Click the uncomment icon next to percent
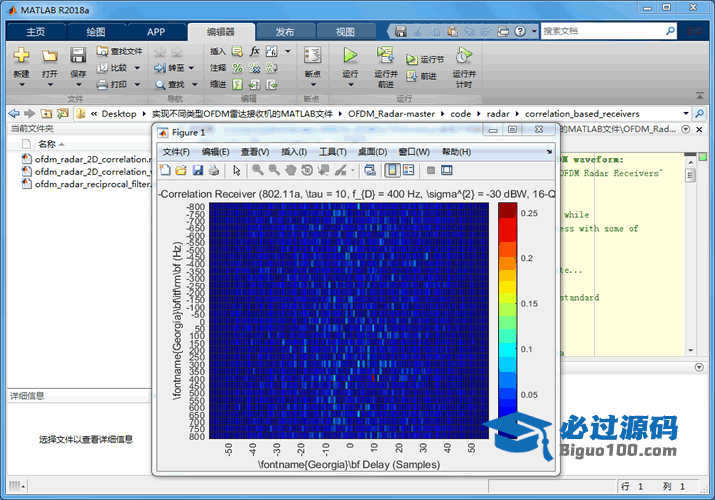 pyautogui.click(x=254, y=68)
